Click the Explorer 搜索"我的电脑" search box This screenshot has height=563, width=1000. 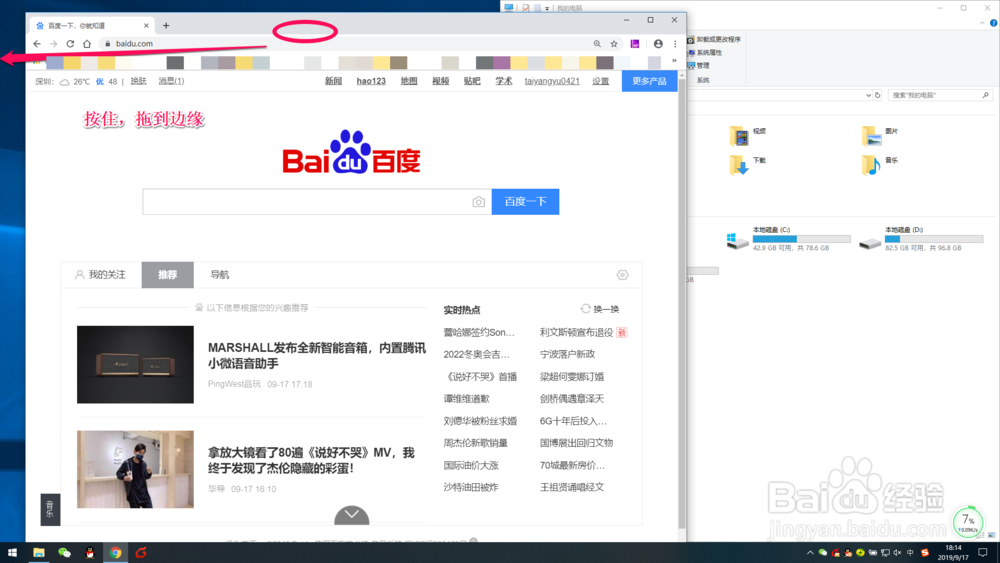[x=939, y=95]
